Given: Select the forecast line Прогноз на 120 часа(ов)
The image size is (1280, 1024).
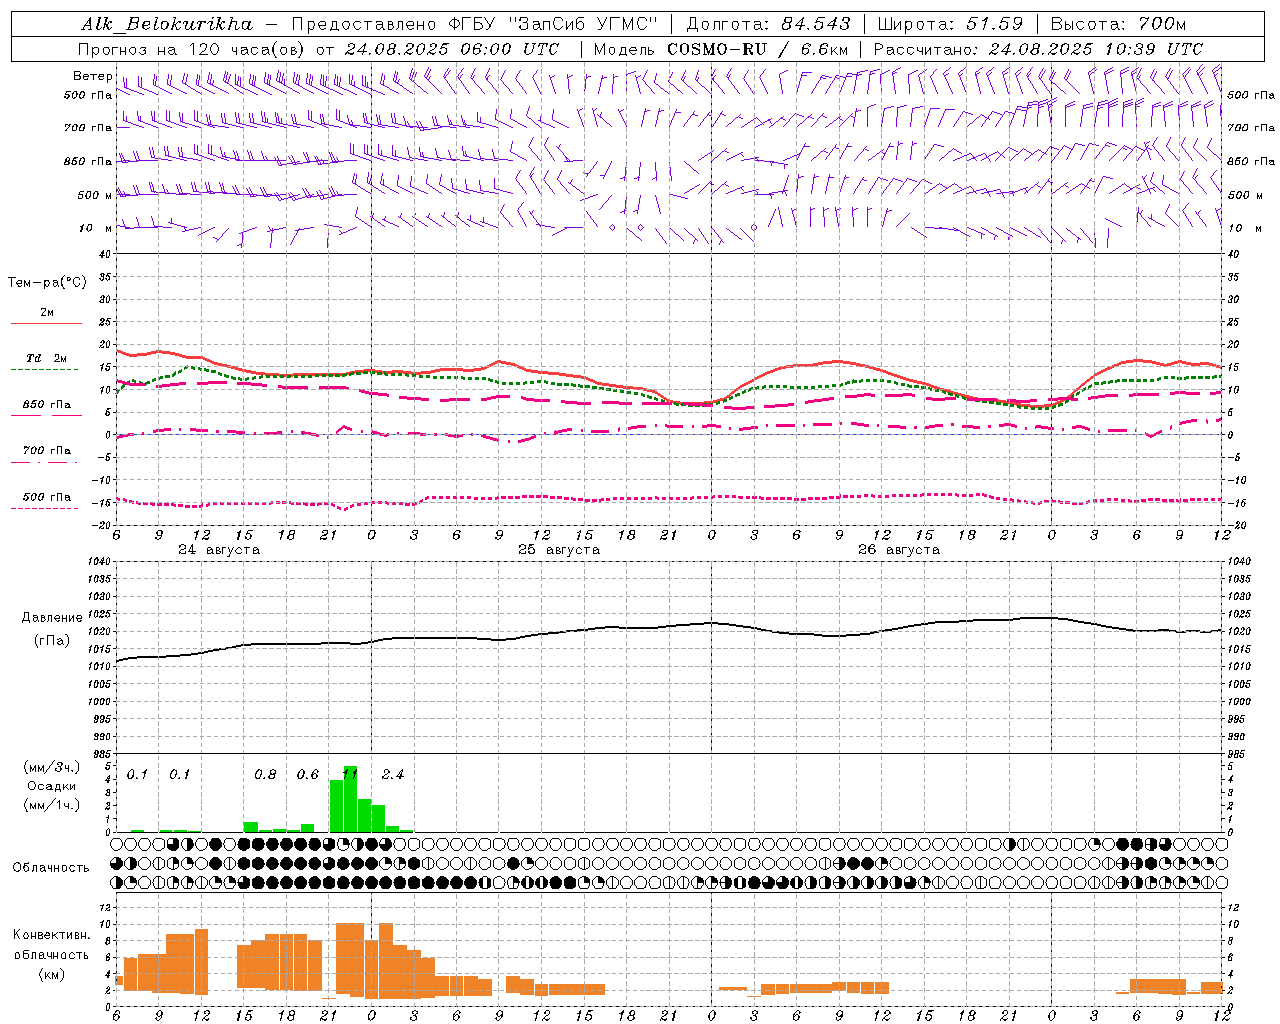Looking at the screenshot, I should coord(190,49).
